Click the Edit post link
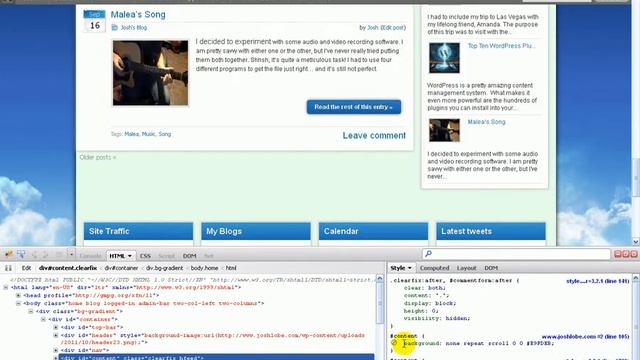Viewport: 640px width, 360px height. [x=393, y=27]
